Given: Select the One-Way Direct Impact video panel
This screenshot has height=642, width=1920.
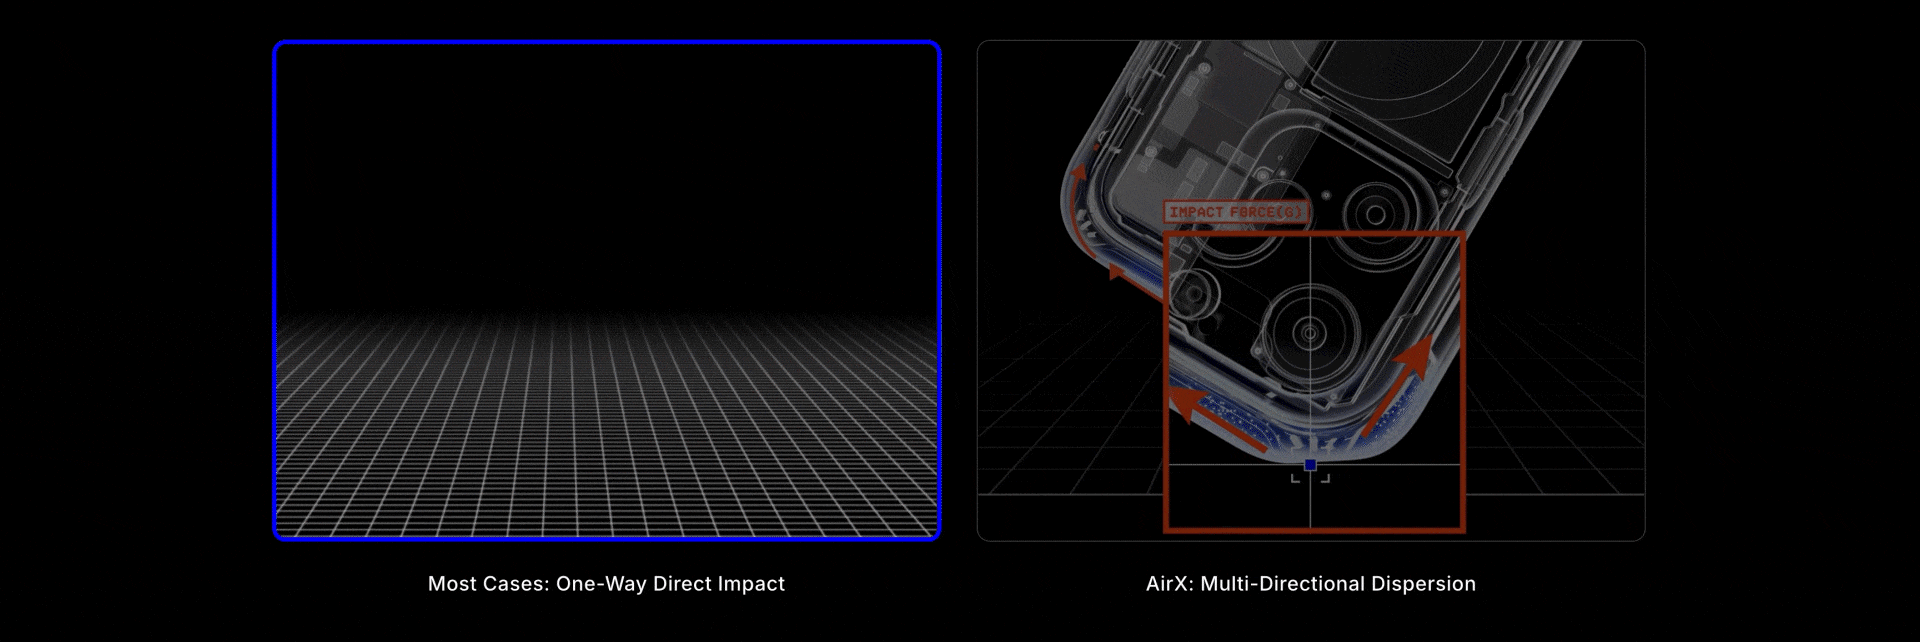Looking at the screenshot, I should coord(607,290).
